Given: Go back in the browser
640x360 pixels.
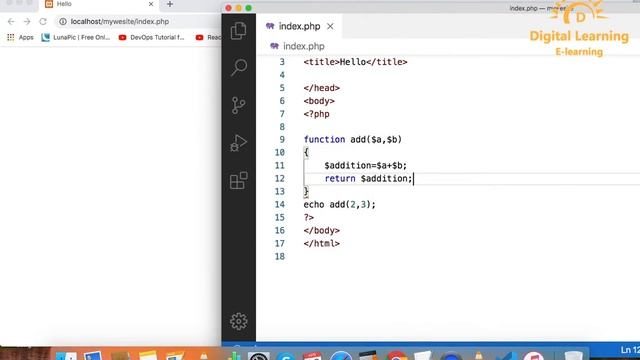Looking at the screenshot, I should click(11, 22).
